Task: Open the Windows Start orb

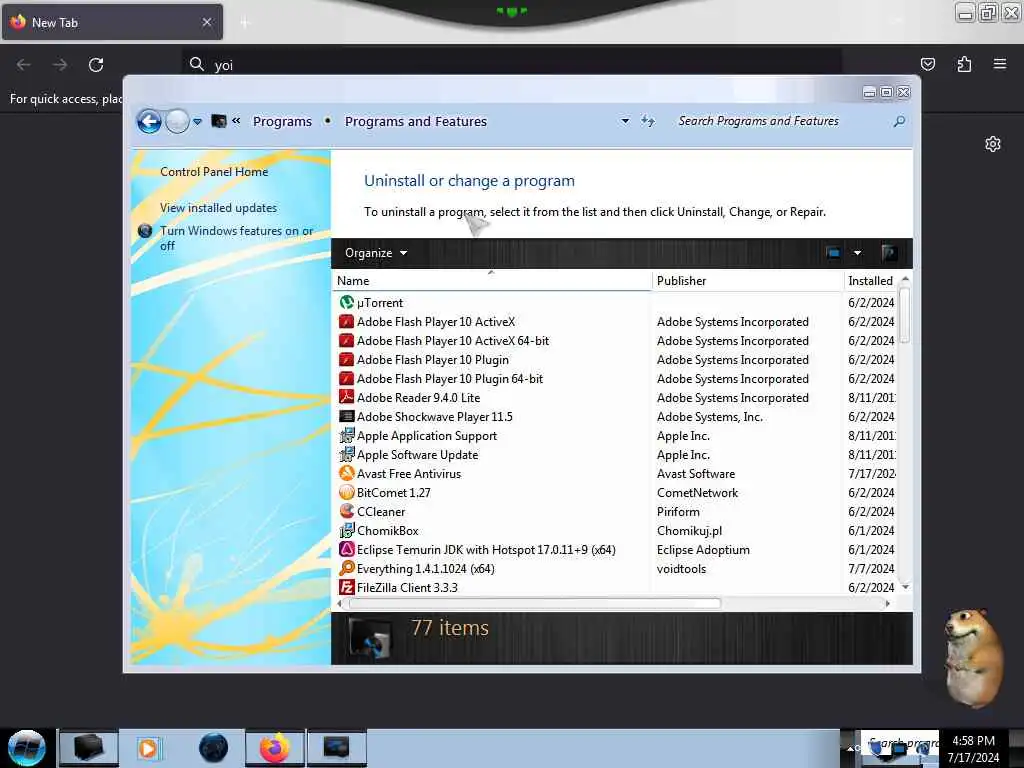Action: click(27, 748)
